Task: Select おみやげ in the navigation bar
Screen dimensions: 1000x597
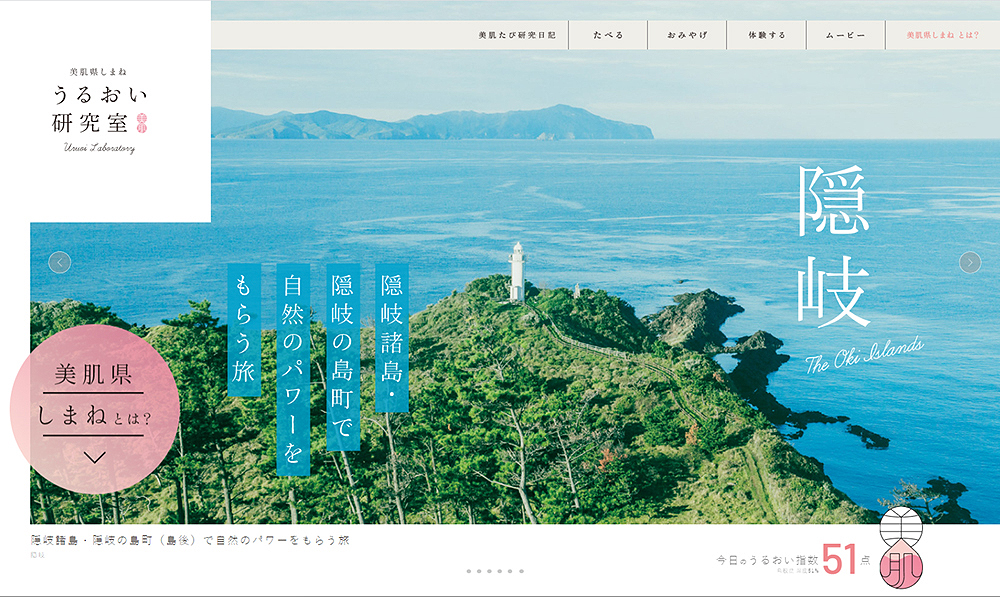Action: click(x=687, y=35)
